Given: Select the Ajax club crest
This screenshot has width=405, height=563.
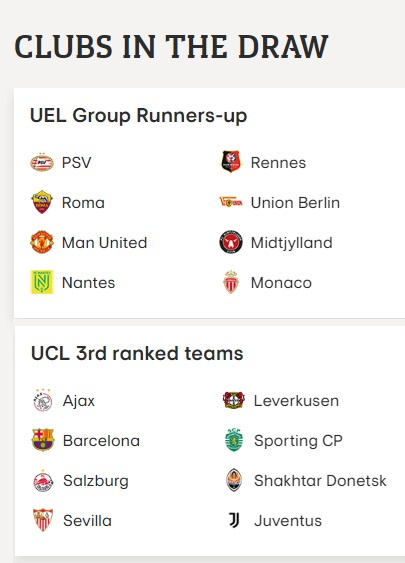Looking at the screenshot, I should point(43,400).
